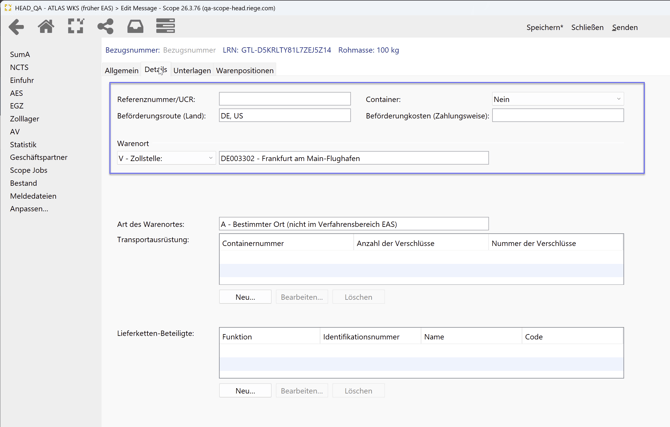Expand the V - Zollstelle dropdown
Image resolution: width=670 pixels, height=427 pixels.
(165, 158)
